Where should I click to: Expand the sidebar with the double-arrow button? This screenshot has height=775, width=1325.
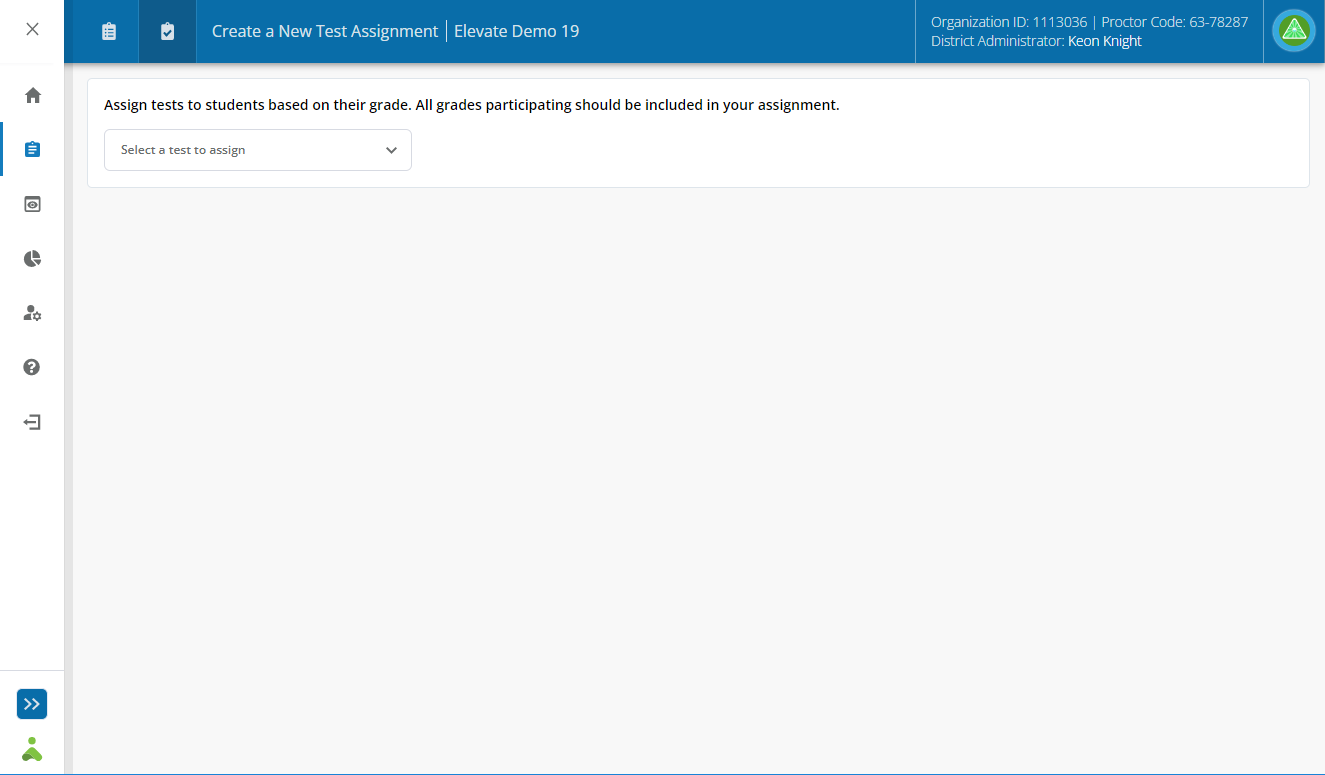[32, 704]
